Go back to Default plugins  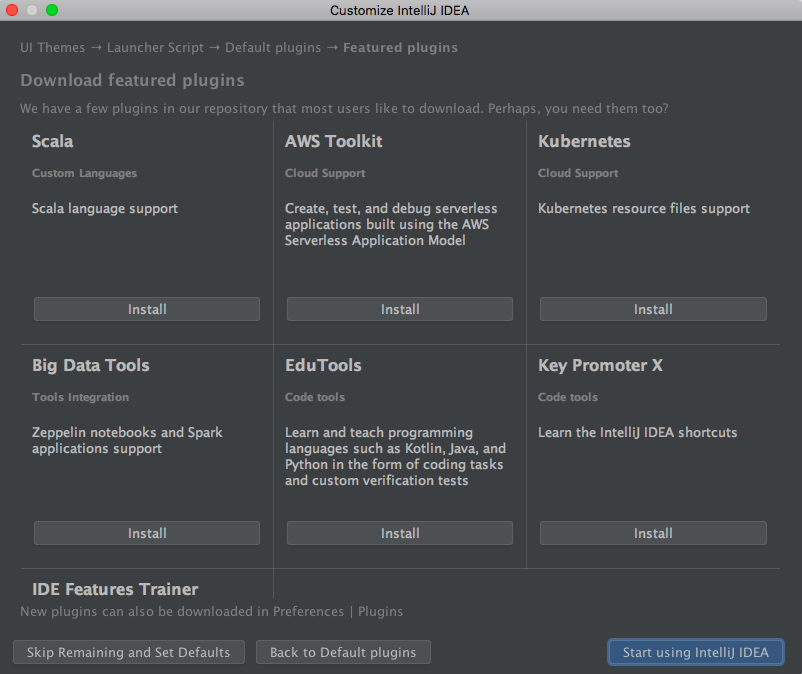(x=343, y=652)
